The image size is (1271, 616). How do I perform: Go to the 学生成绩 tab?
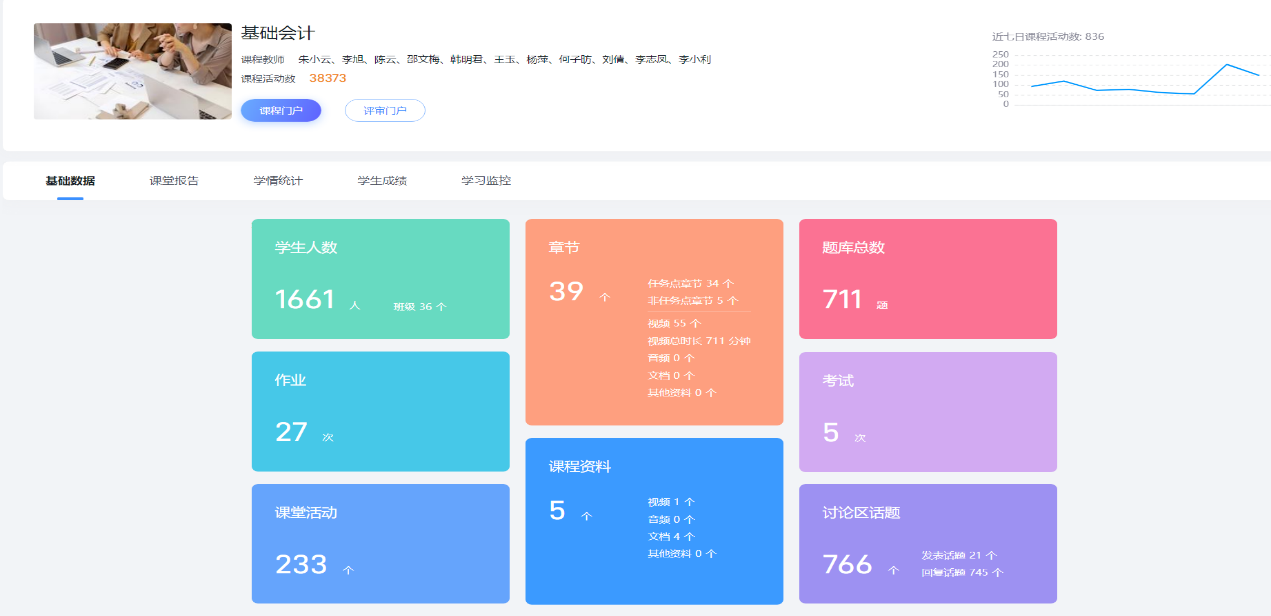pyautogui.click(x=382, y=181)
